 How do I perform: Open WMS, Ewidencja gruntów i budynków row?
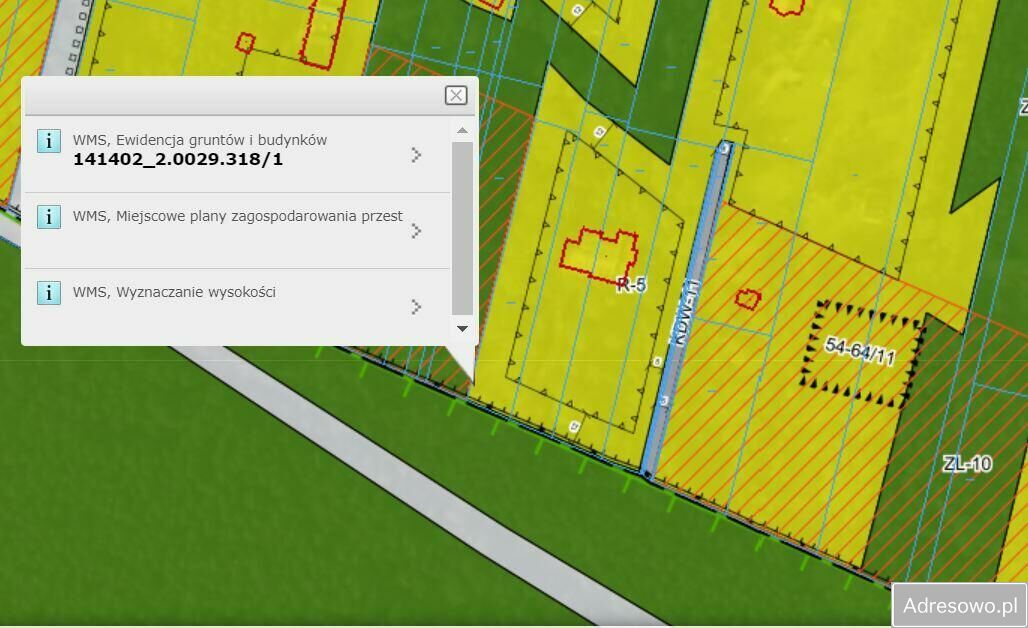[237, 154]
